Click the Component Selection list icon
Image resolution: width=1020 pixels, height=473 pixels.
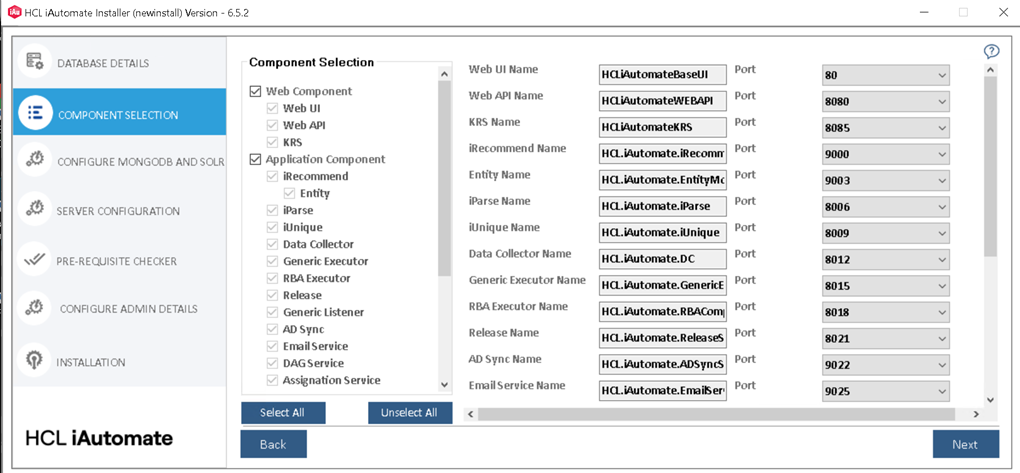35,113
